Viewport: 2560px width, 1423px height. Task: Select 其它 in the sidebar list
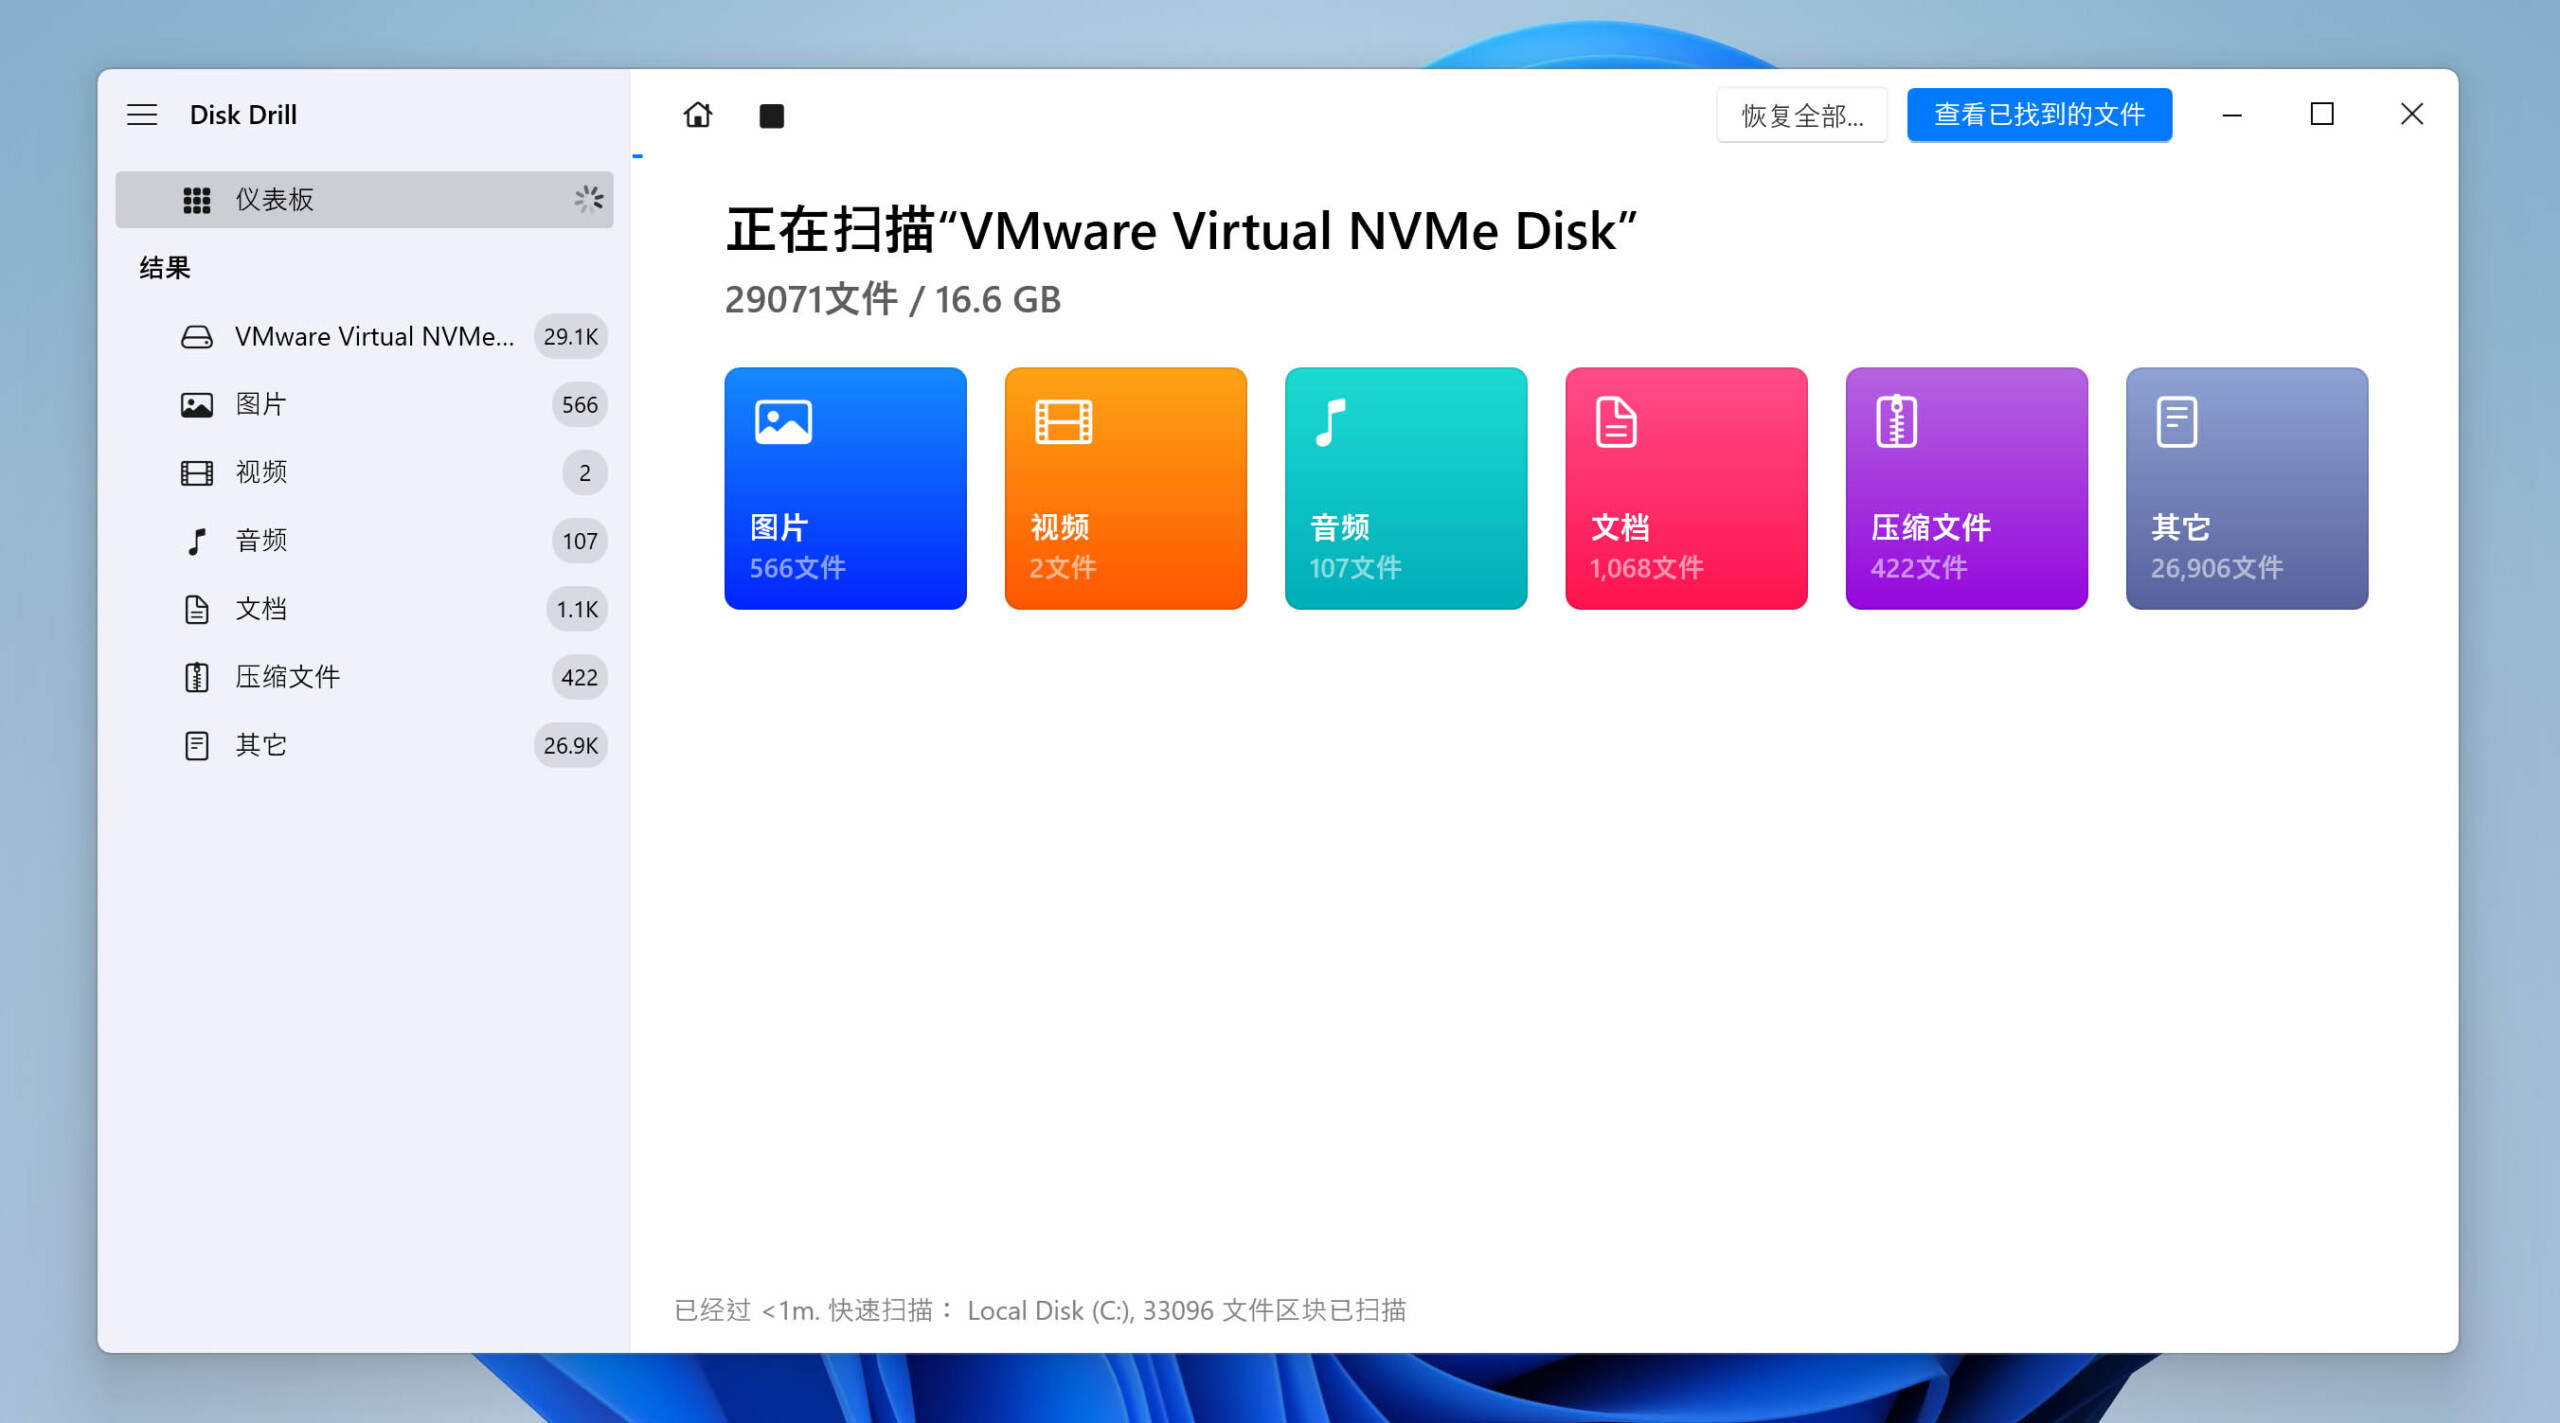point(364,745)
